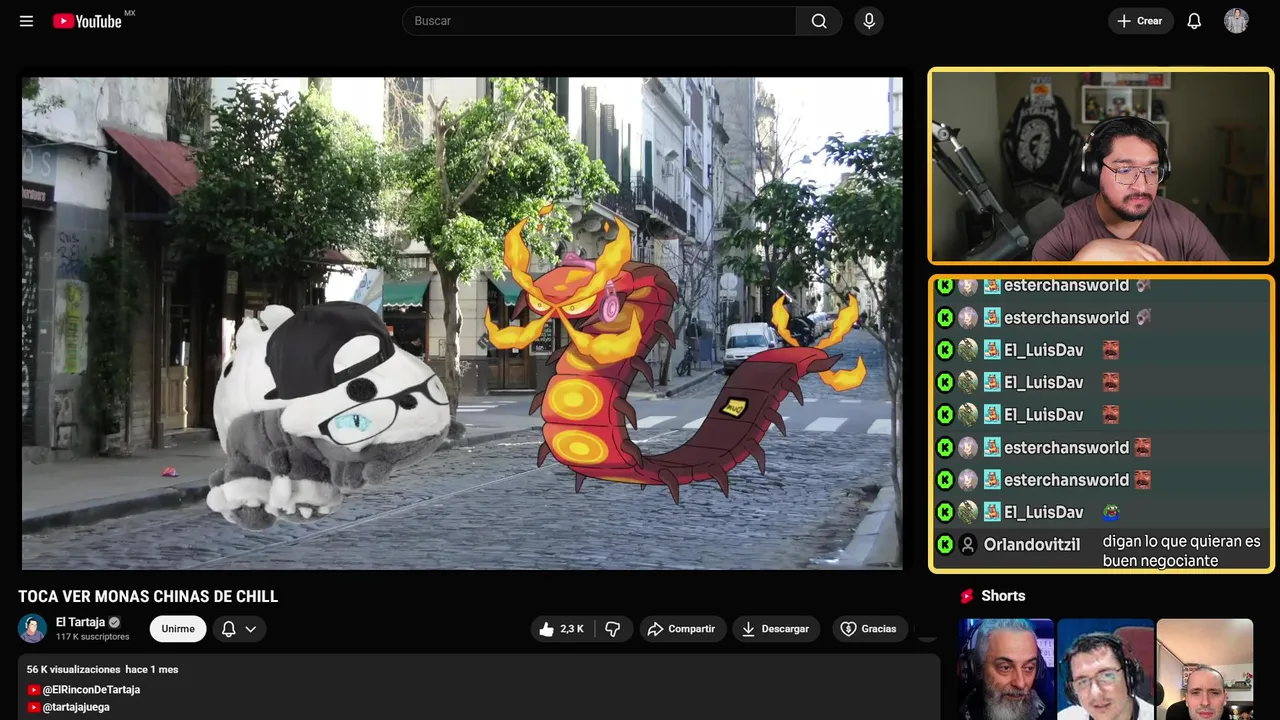Select the Shorts section heading
1280x720 pixels.
click(1003, 596)
